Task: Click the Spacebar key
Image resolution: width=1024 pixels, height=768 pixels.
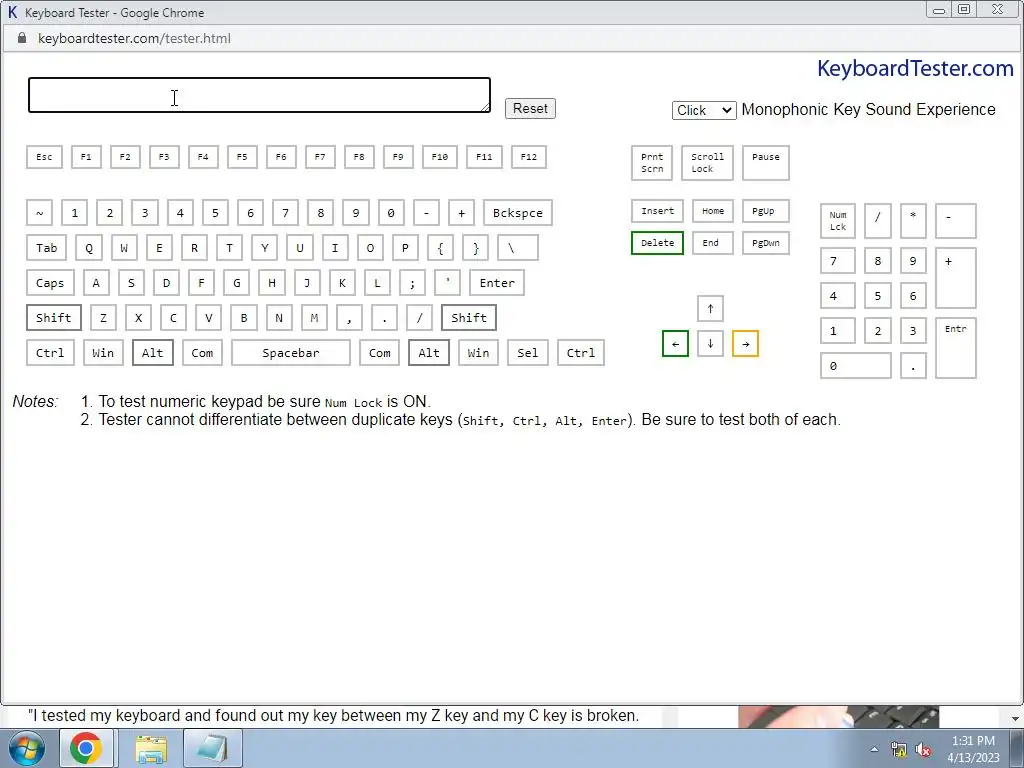Action: click(291, 353)
